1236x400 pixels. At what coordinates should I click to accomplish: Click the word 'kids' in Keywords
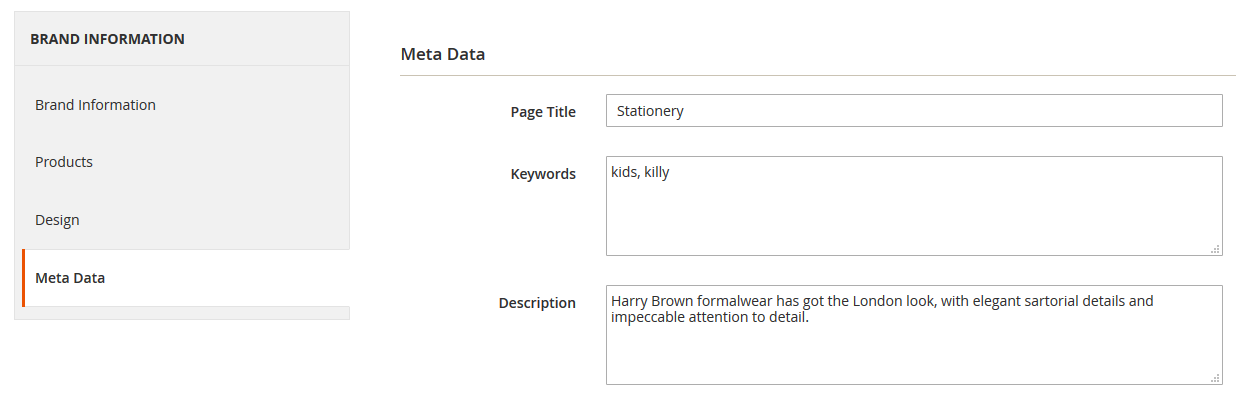625,172
